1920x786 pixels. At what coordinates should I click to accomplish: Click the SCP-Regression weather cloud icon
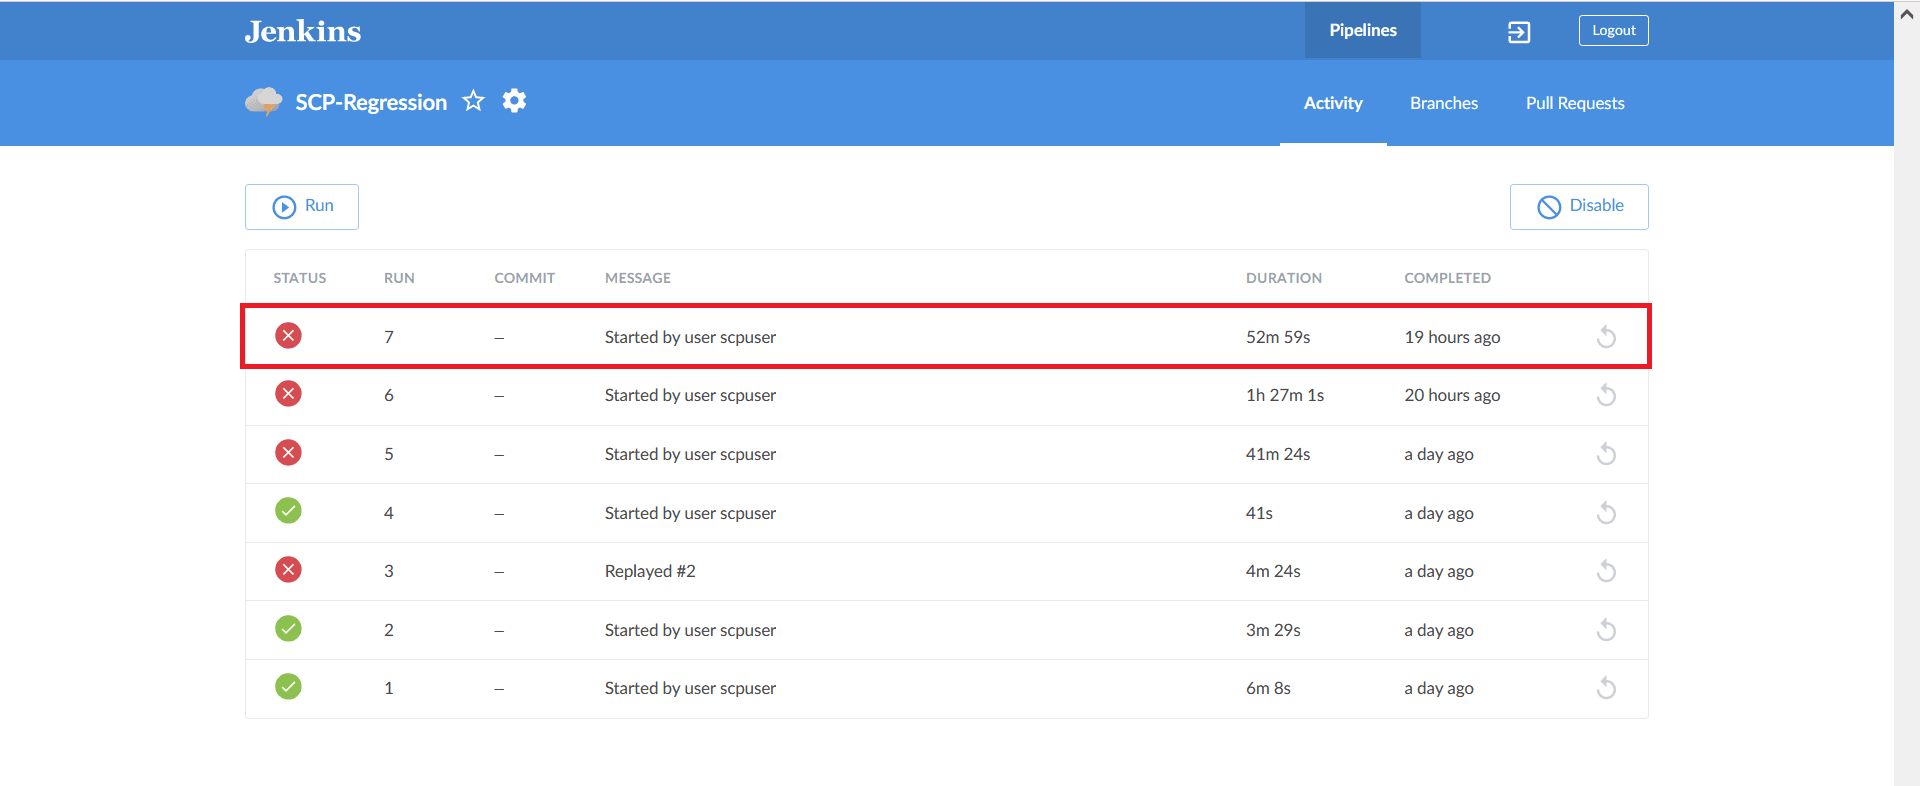[x=264, y=101]
